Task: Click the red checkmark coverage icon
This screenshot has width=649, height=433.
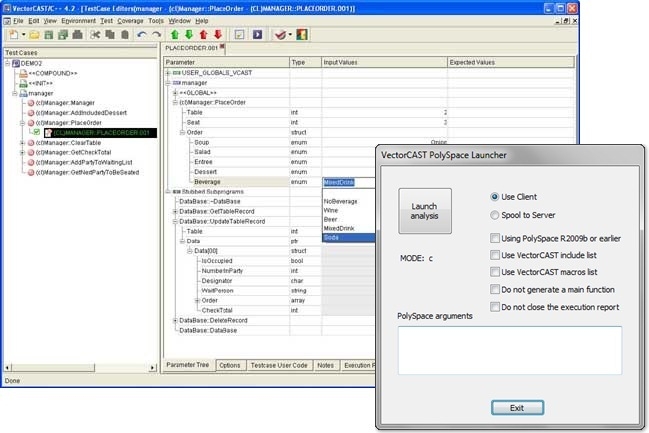Action: click(280, 35)
